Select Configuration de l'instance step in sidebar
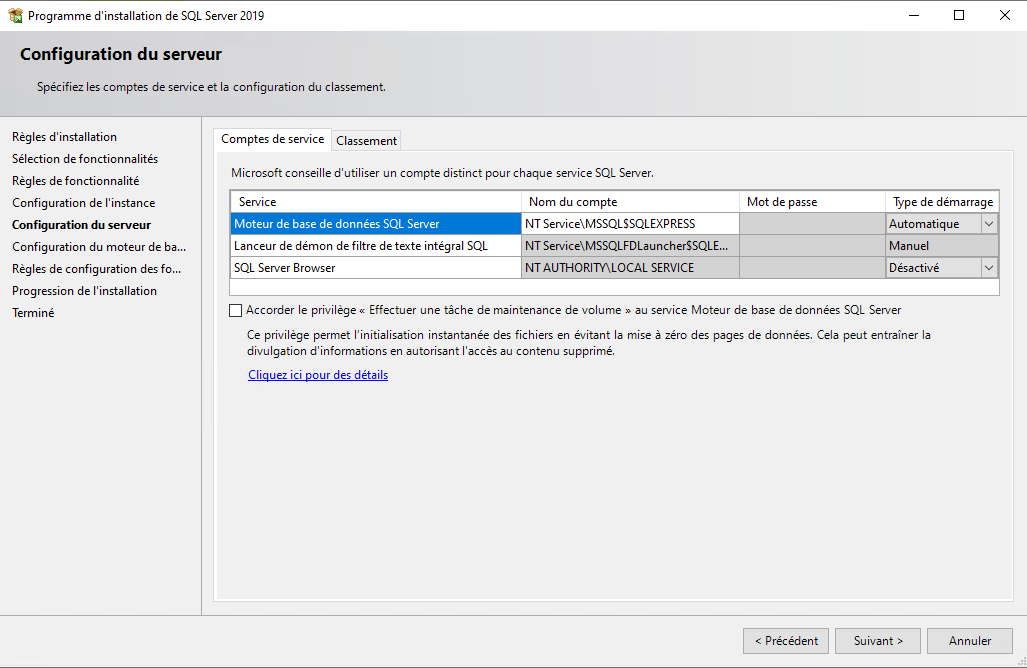The height and width of the screenshot is (668, 1027). tap(83, 203)
